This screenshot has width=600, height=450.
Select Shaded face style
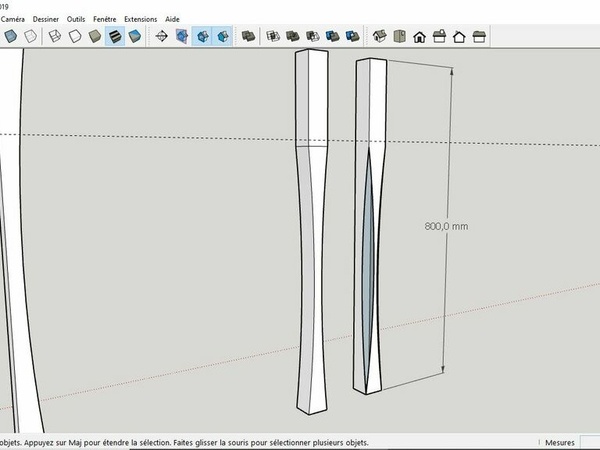tap(94, 36)
